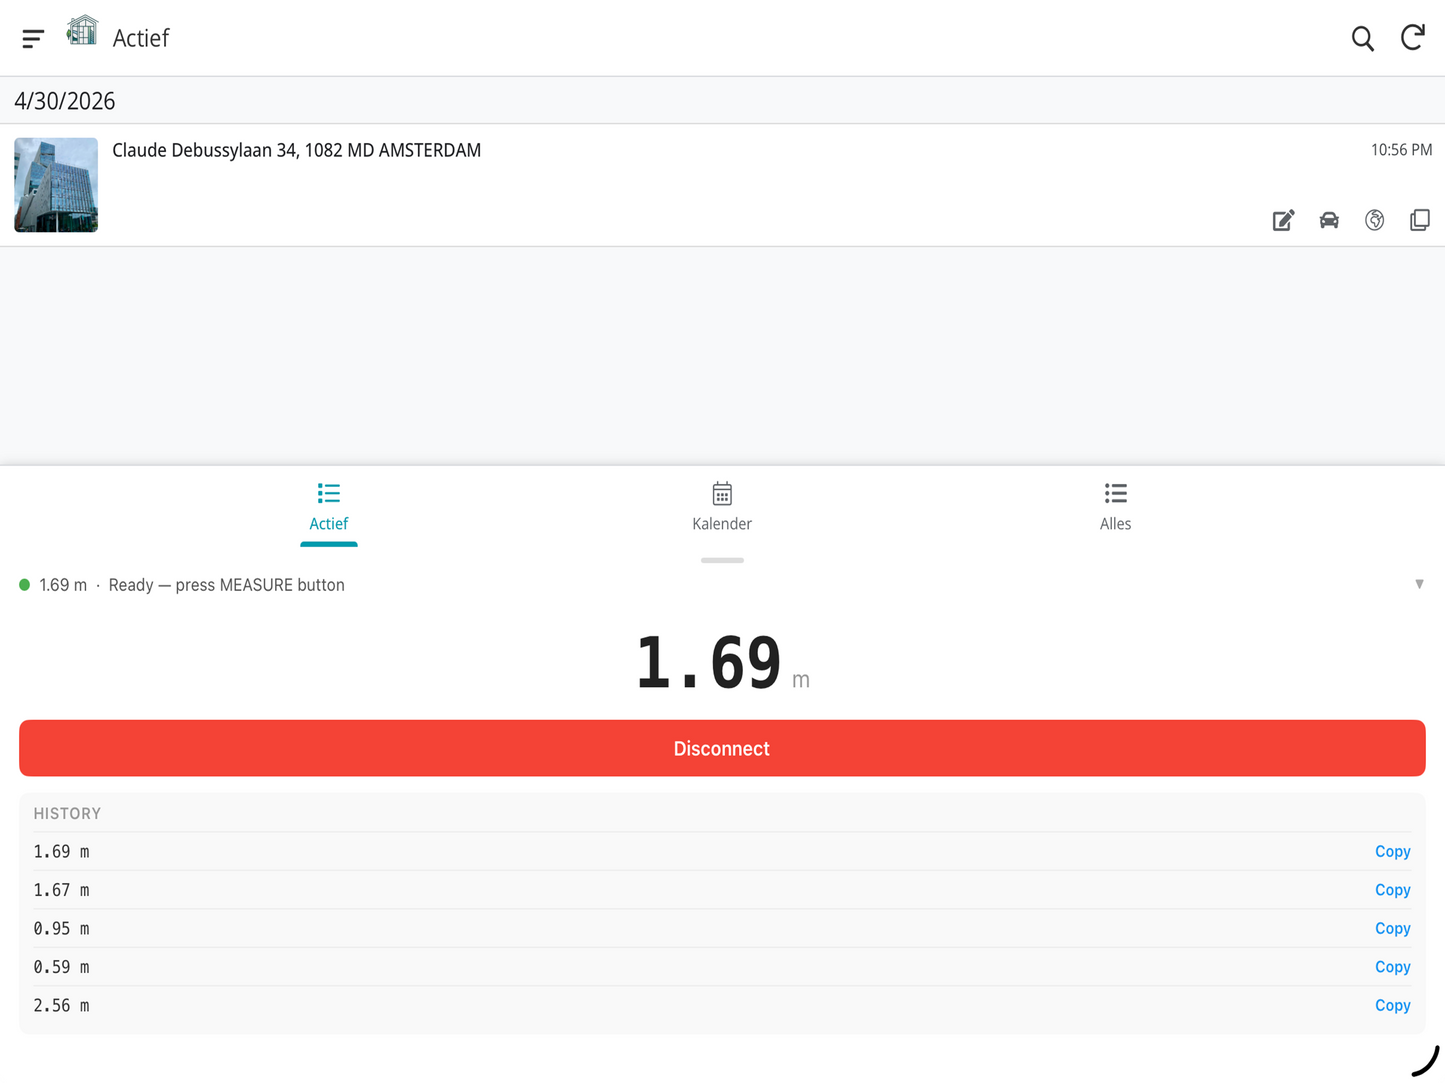Click the 4/30/2026 date header
Screen dimensions: 1445x1083
pos(65,101)
